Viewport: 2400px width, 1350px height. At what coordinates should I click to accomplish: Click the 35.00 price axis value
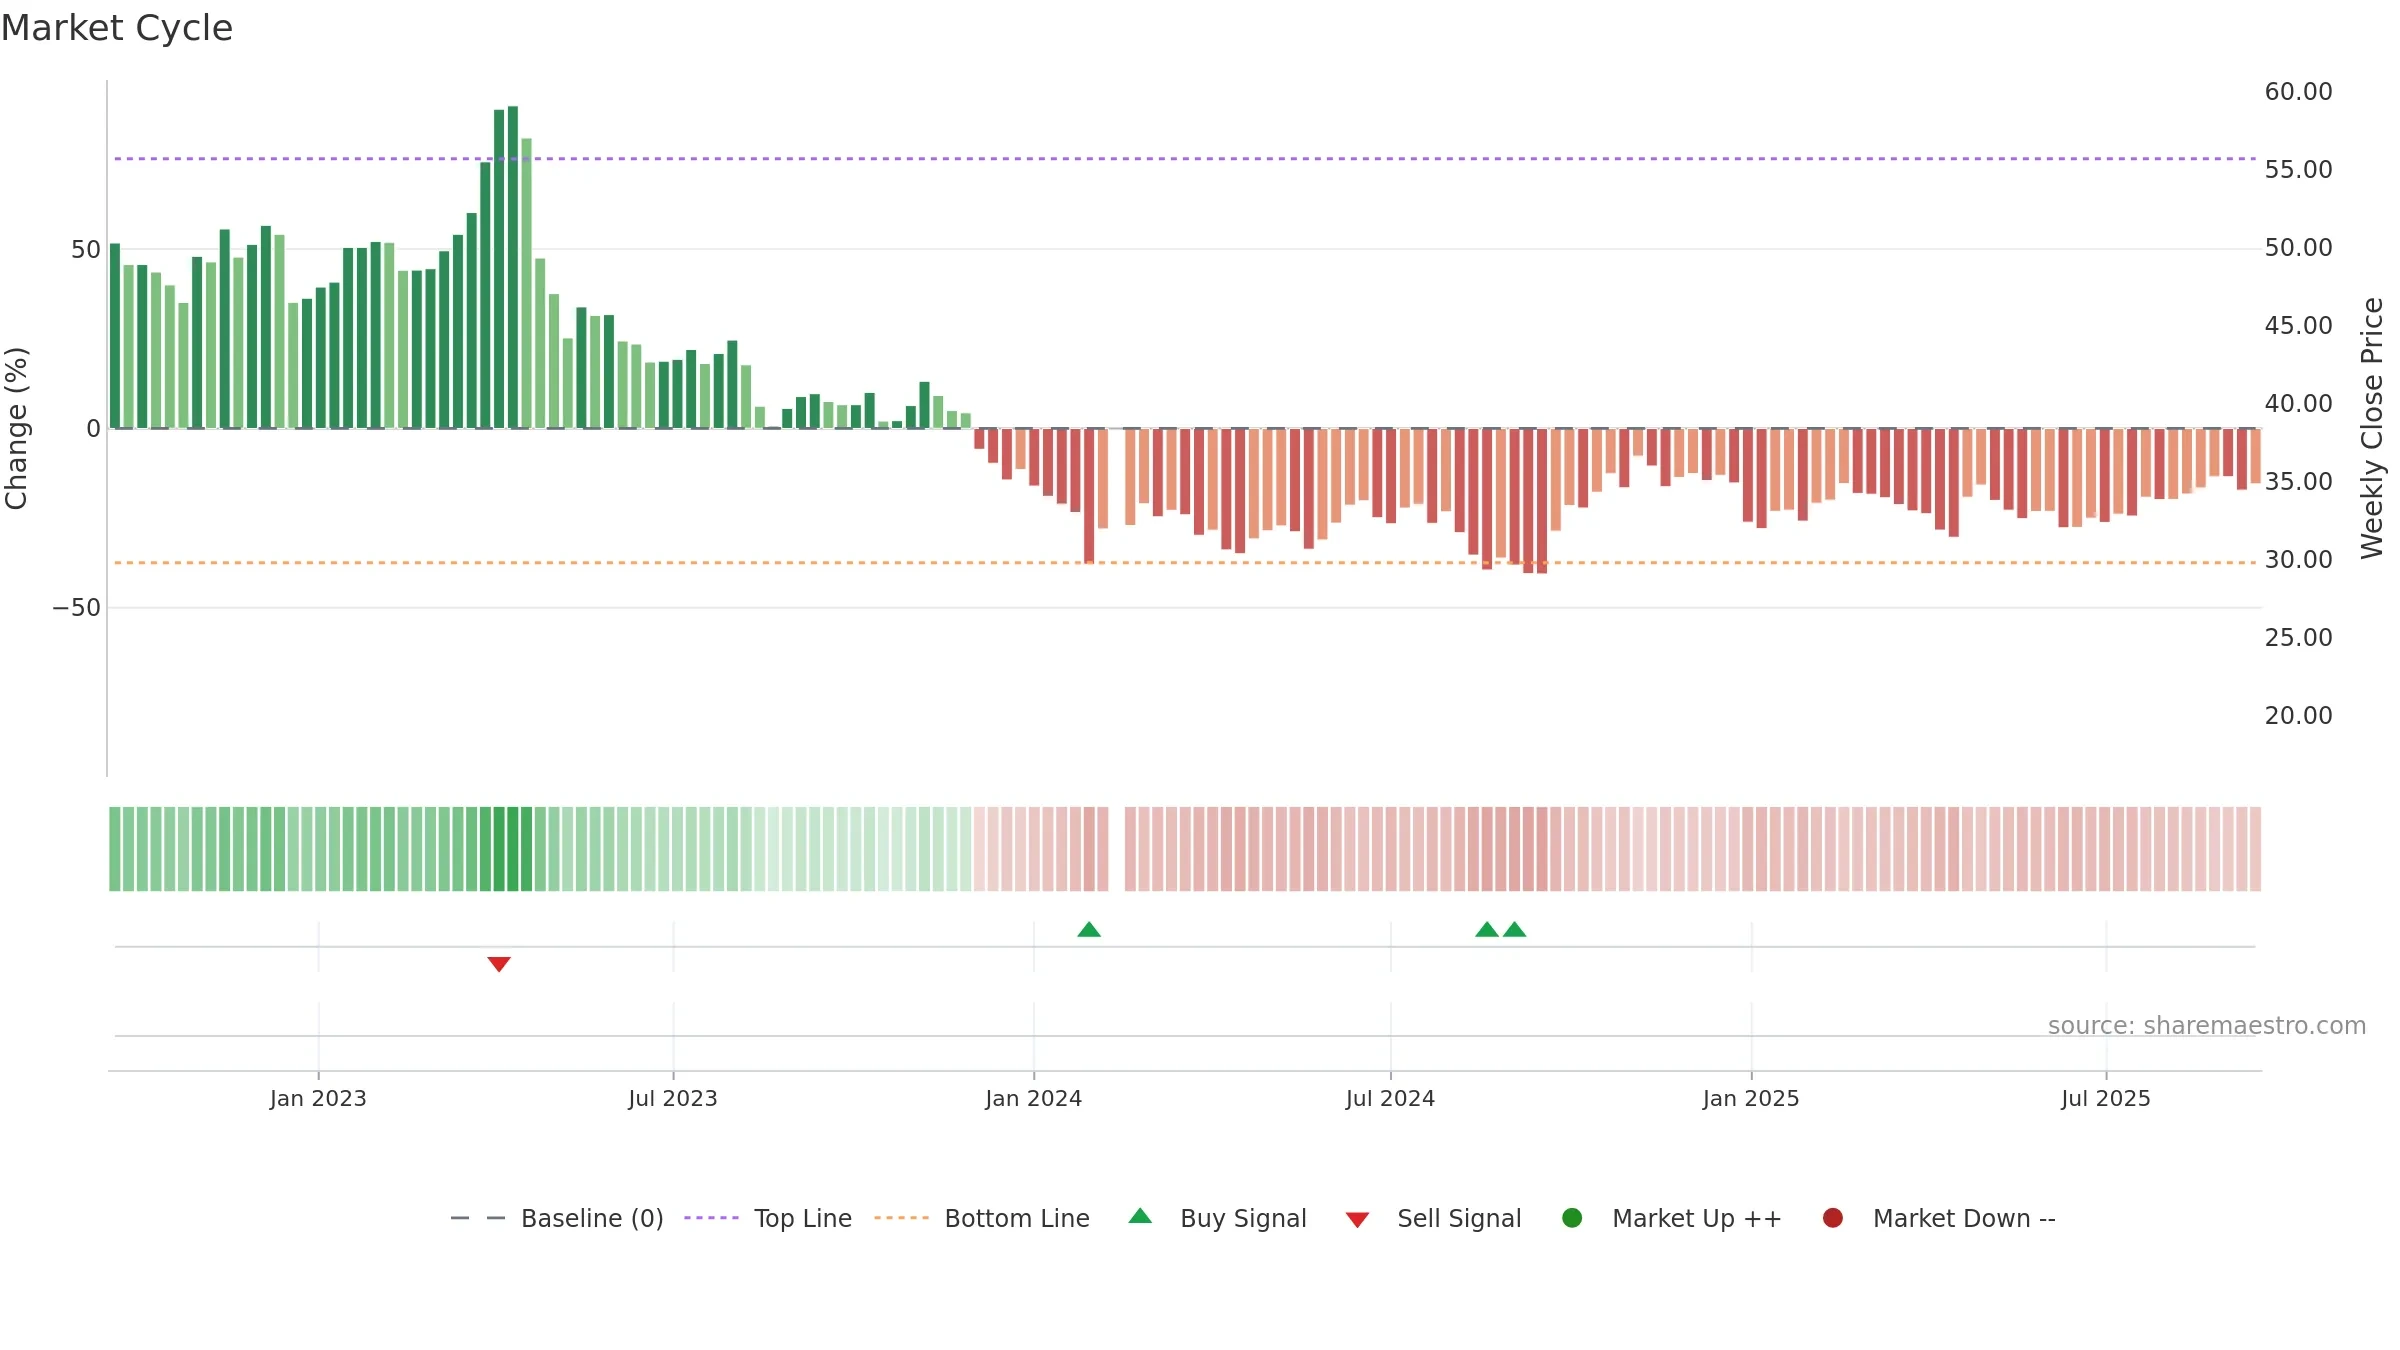pos(2298,482)
